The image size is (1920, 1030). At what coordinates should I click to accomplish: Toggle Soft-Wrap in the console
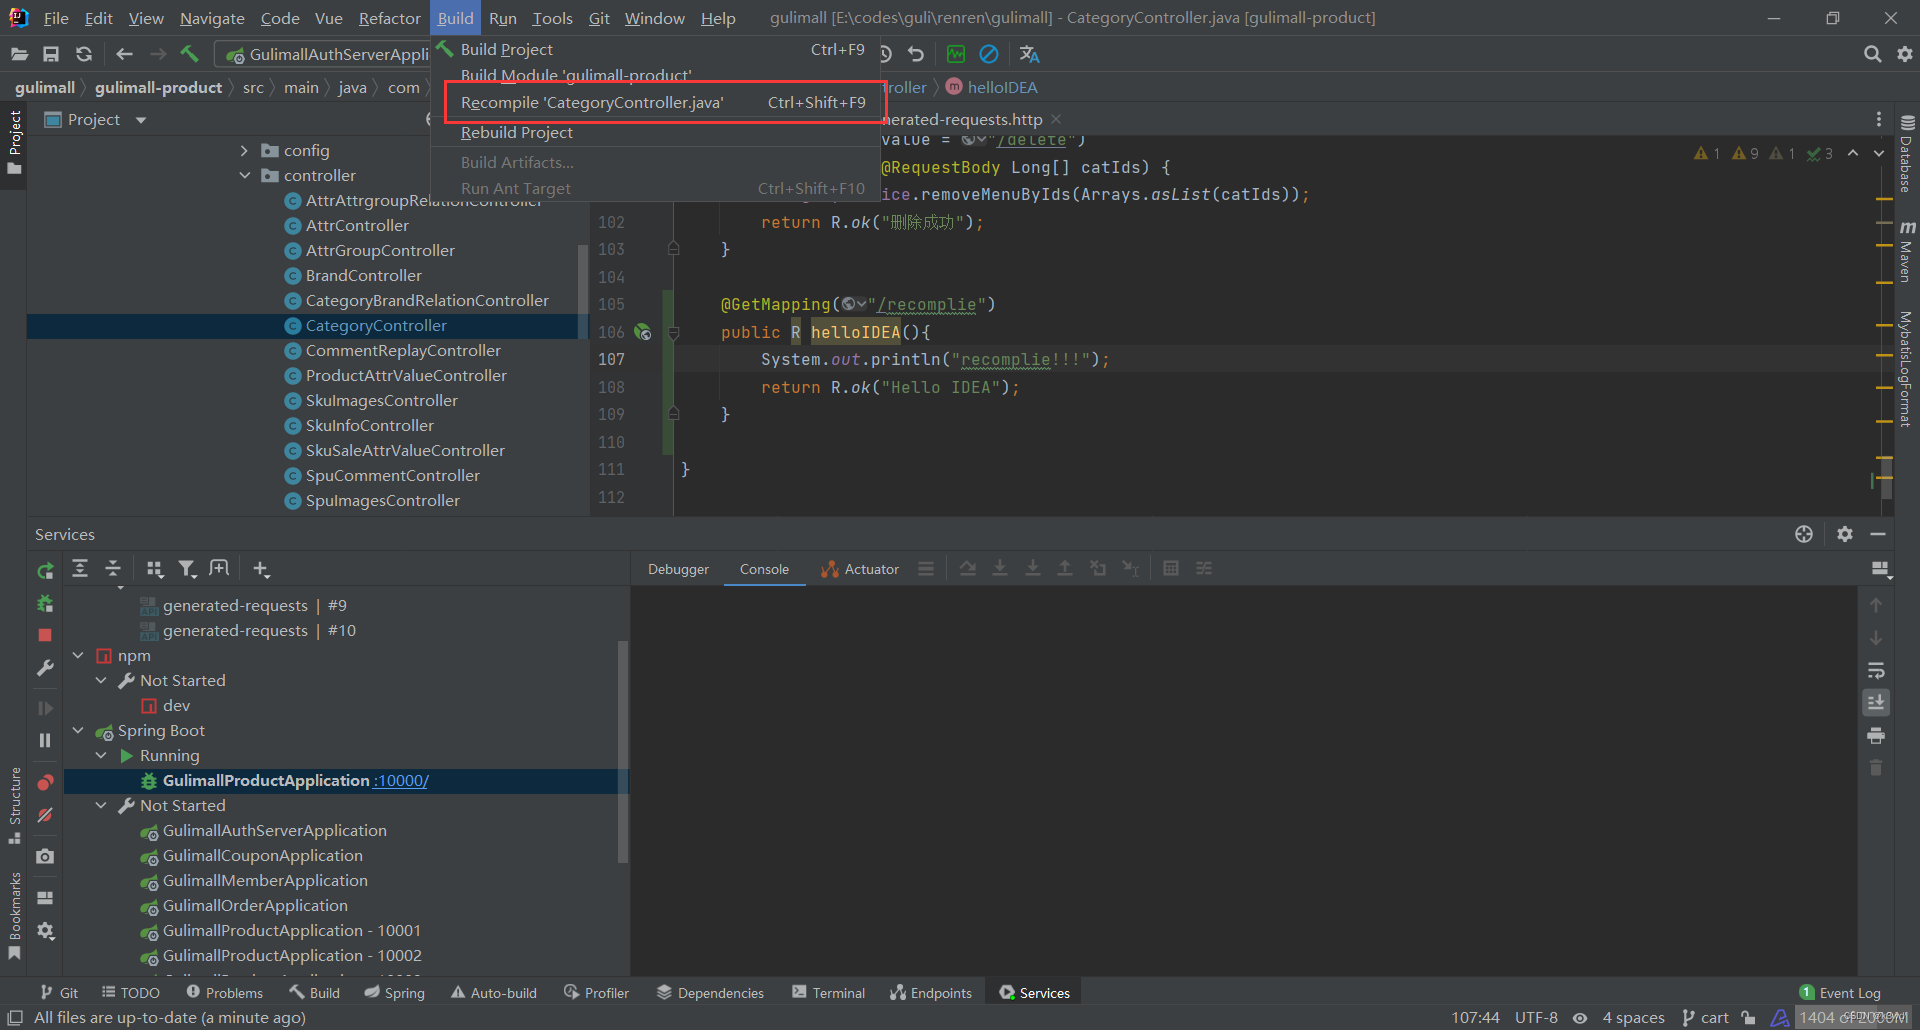pyautogui.click(x=1876, y=670)
